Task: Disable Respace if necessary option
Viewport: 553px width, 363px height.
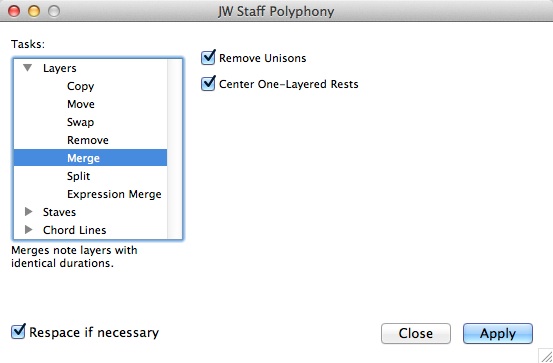Action: tap(18, 332)
